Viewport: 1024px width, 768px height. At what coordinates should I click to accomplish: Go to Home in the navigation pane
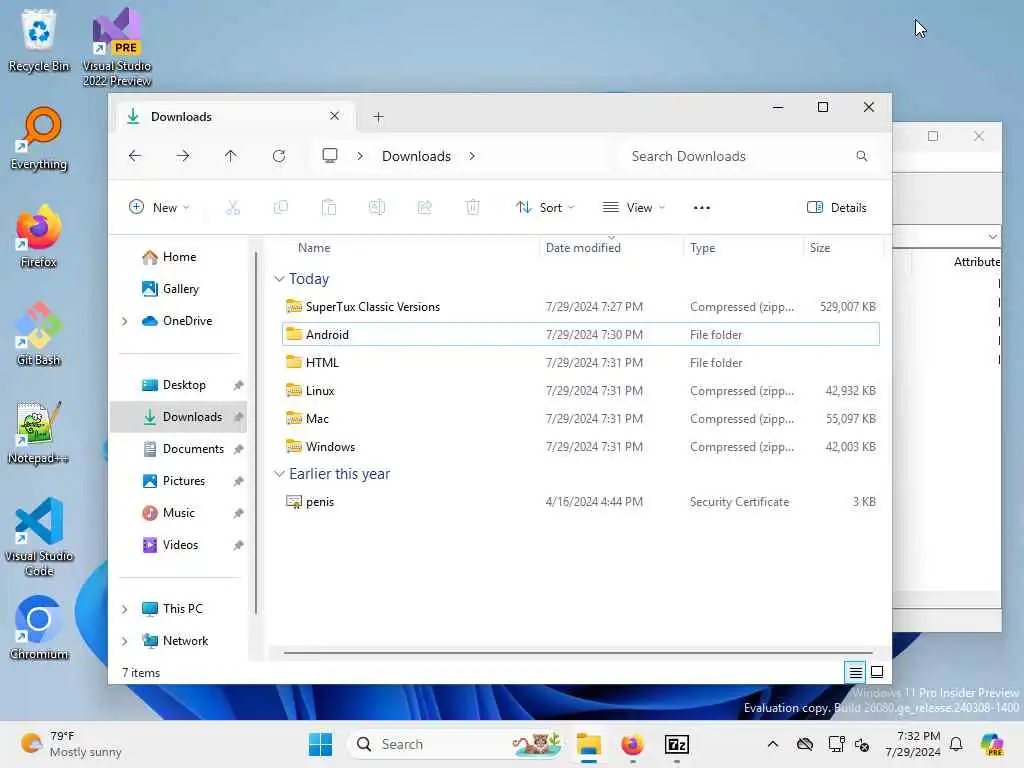(x=178, y=257)
